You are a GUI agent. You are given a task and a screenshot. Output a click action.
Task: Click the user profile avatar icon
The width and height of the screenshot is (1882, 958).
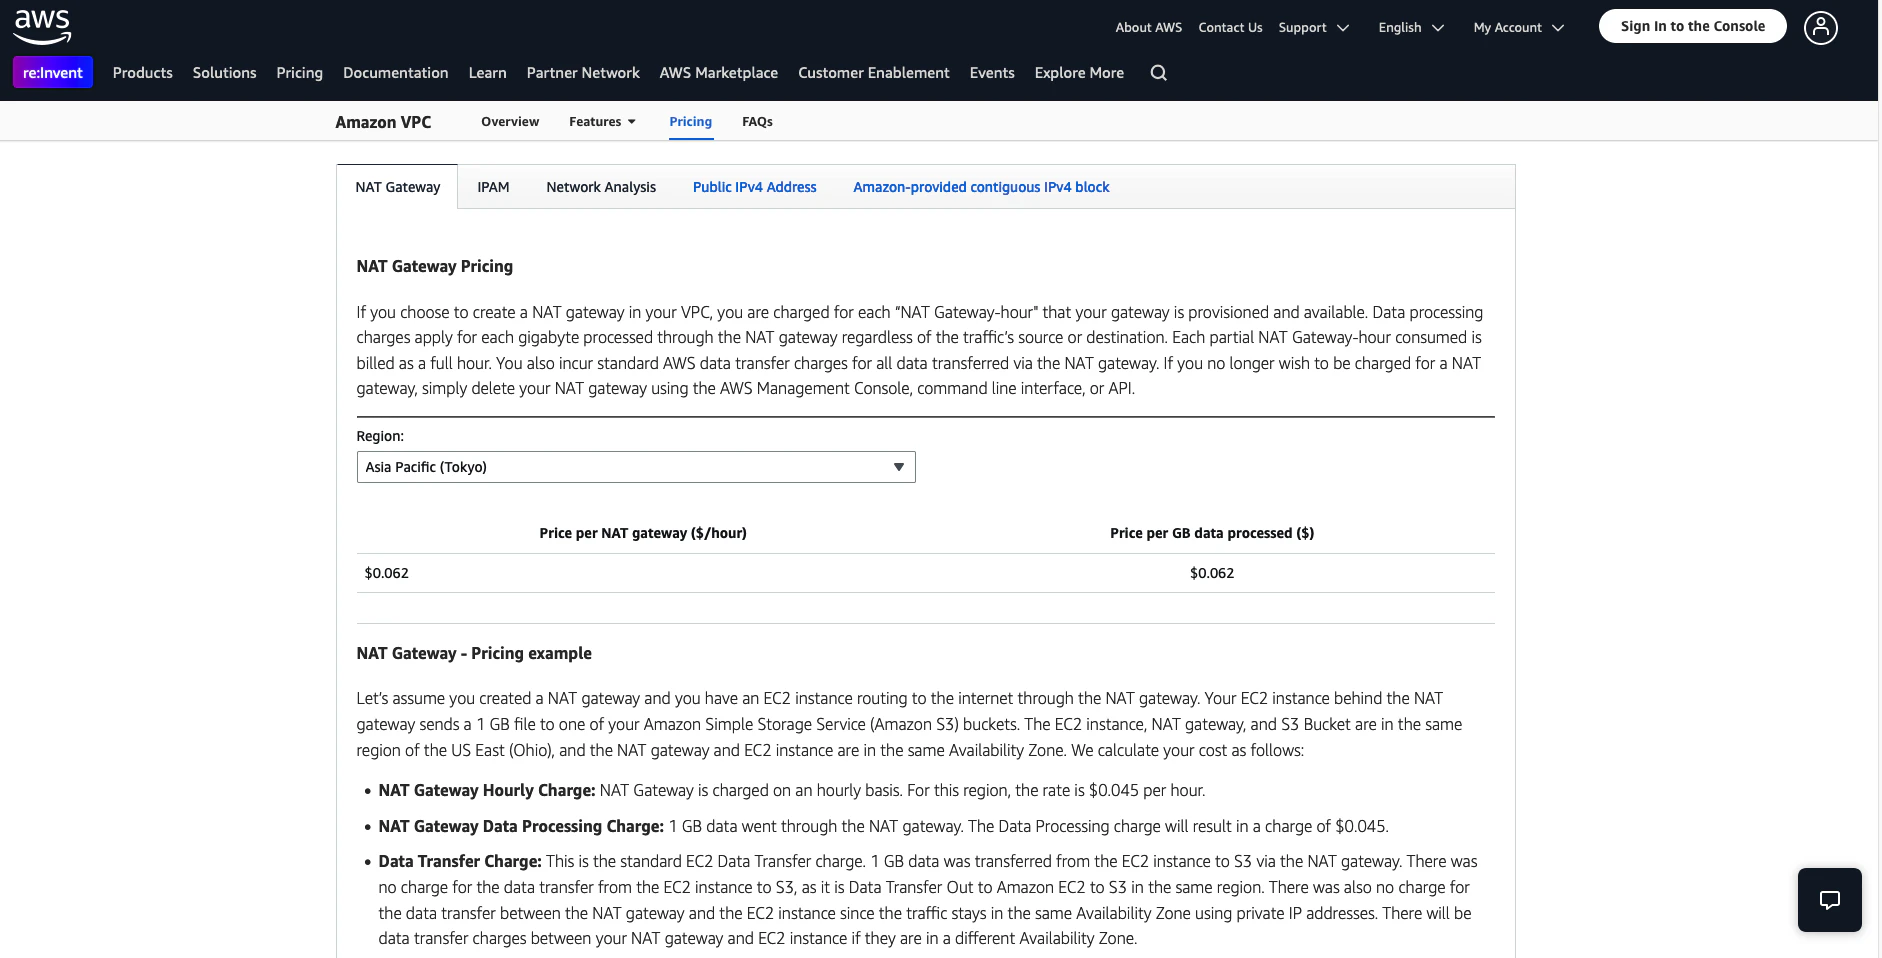[x=1820, y=28]
